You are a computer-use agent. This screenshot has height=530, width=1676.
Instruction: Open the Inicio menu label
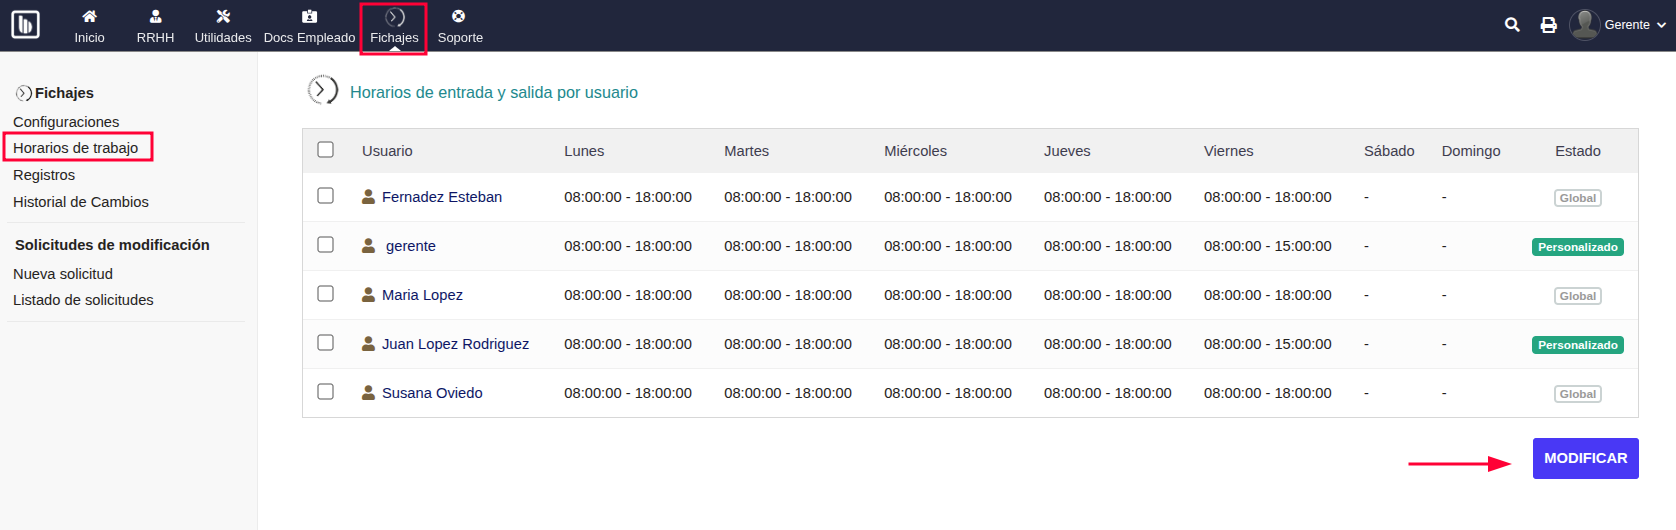click(89, 38)
